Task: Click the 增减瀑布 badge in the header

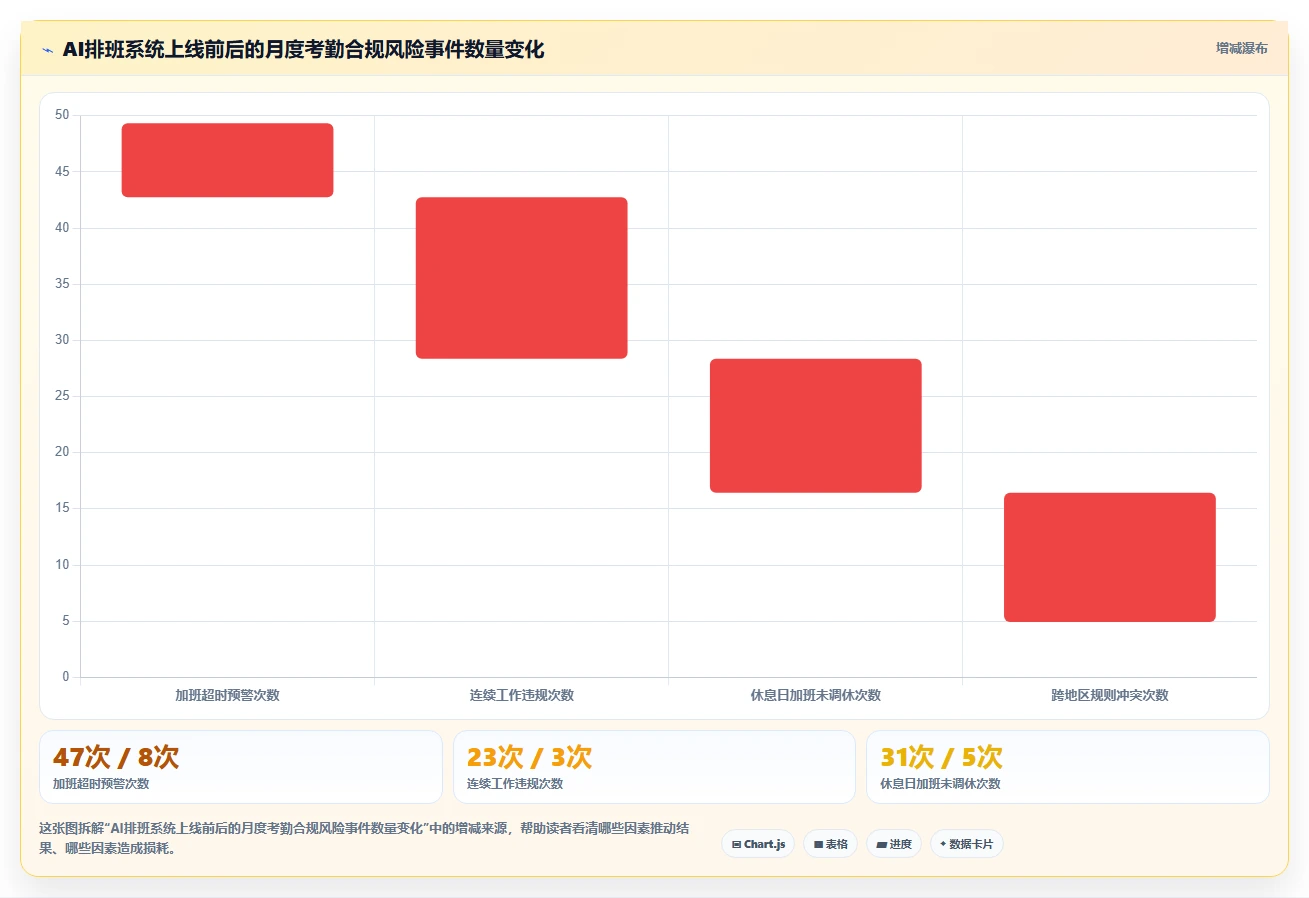Action: 1241,49
